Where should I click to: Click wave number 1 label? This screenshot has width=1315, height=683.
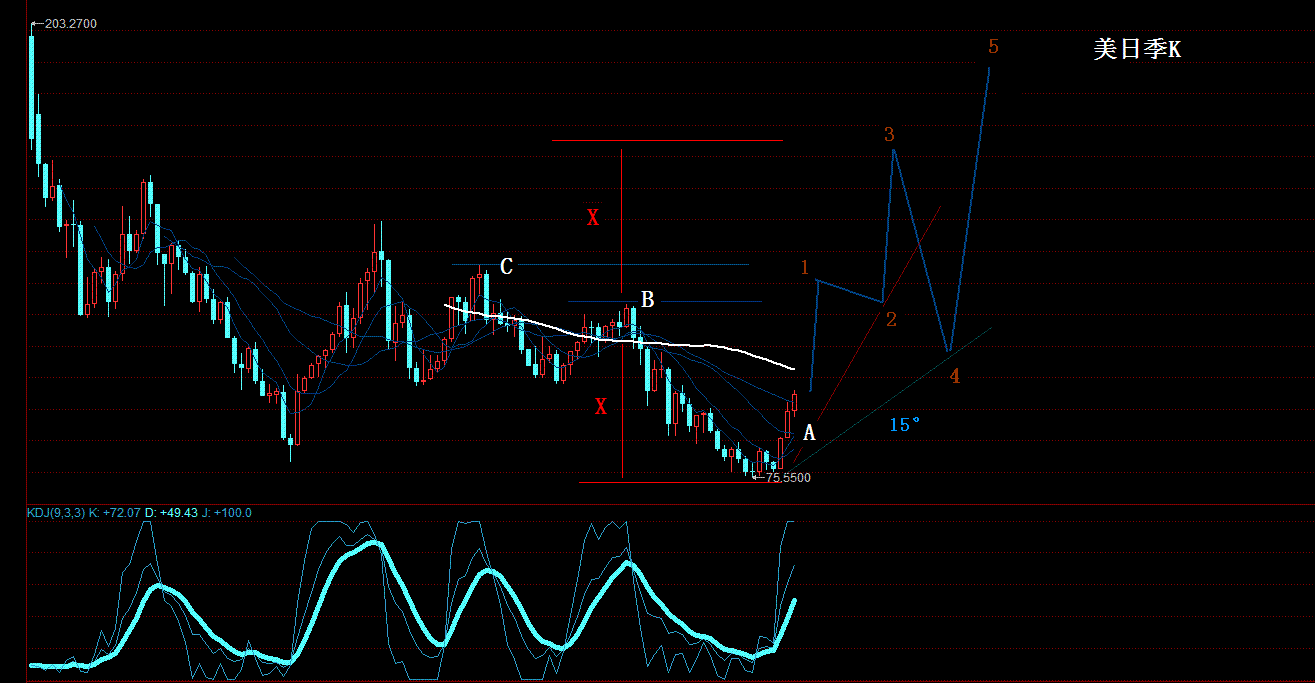tap(804, 267)
